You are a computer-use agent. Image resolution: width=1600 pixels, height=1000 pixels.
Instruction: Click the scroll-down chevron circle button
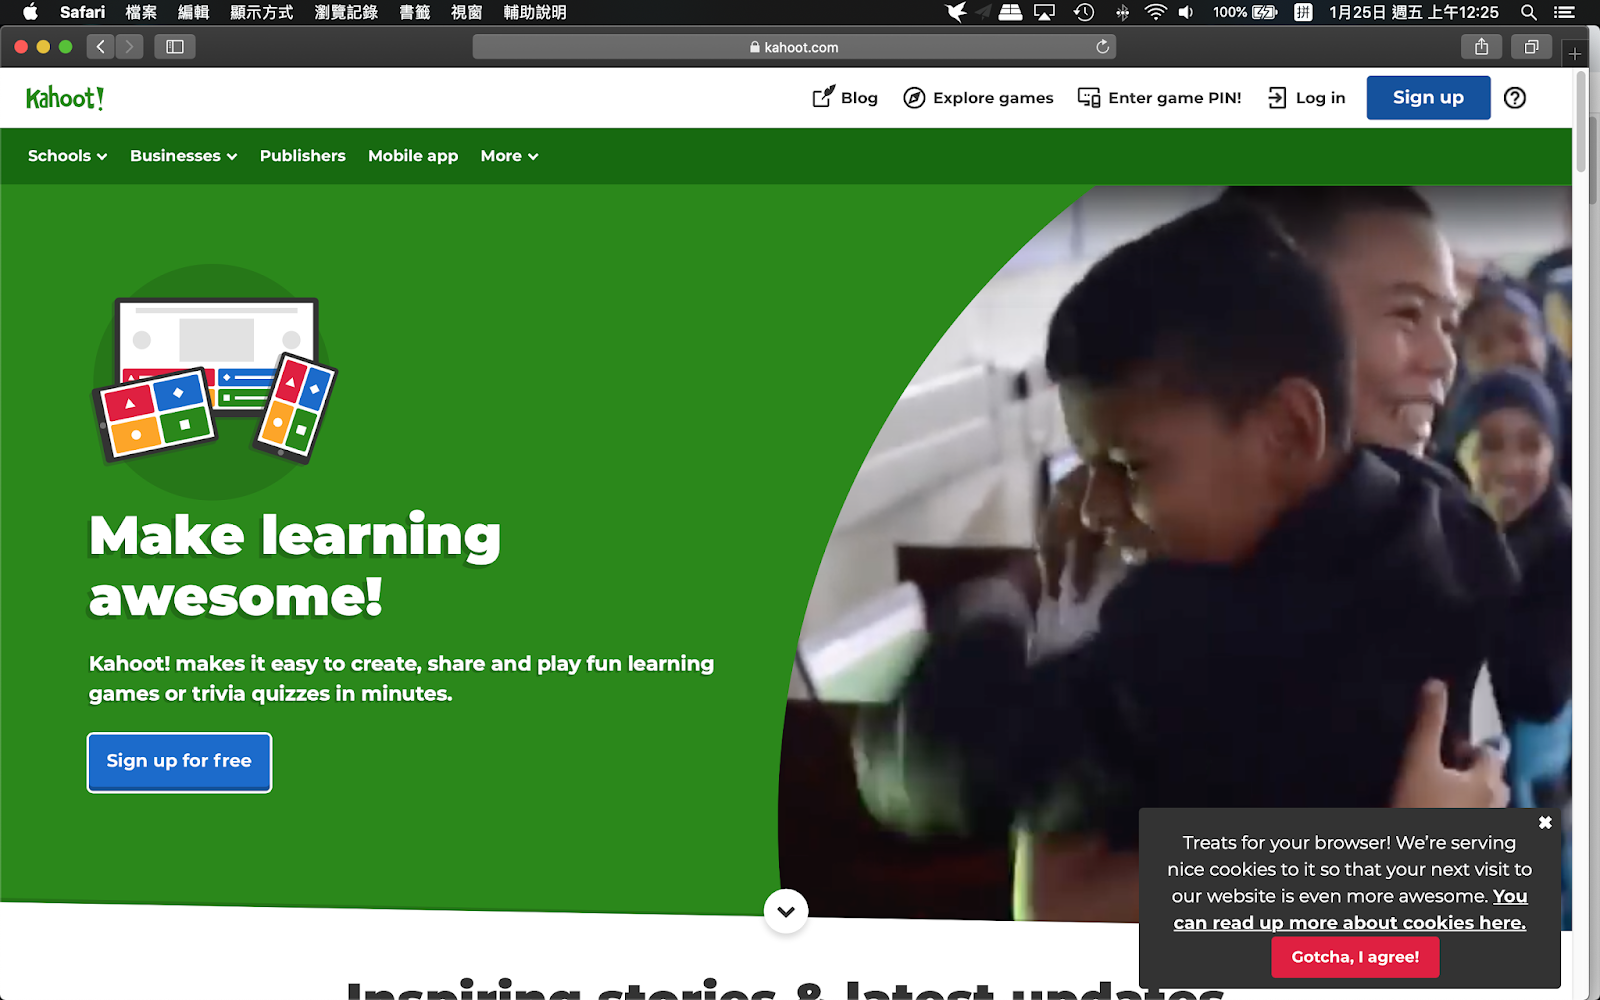(x=786, y=911)
